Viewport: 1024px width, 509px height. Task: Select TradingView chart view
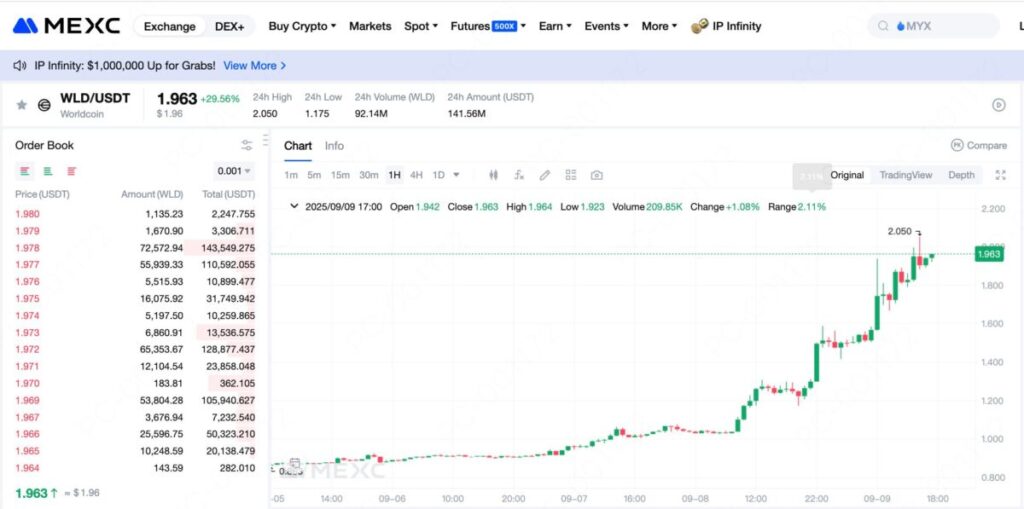906,175
